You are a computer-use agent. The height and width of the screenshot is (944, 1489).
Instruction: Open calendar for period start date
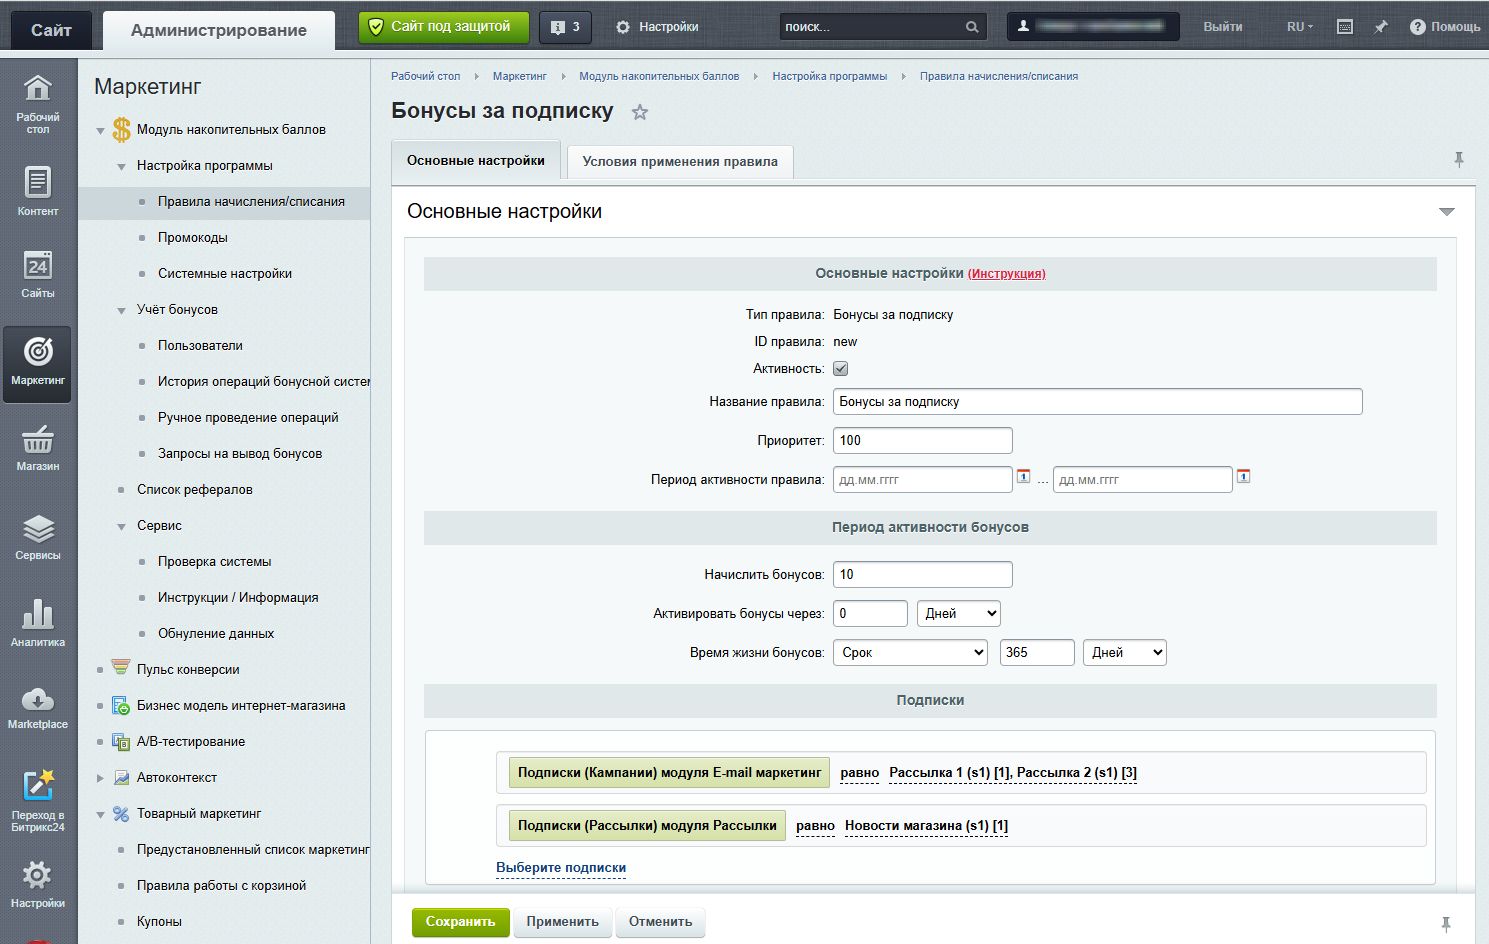click(x=1023, y=476)
